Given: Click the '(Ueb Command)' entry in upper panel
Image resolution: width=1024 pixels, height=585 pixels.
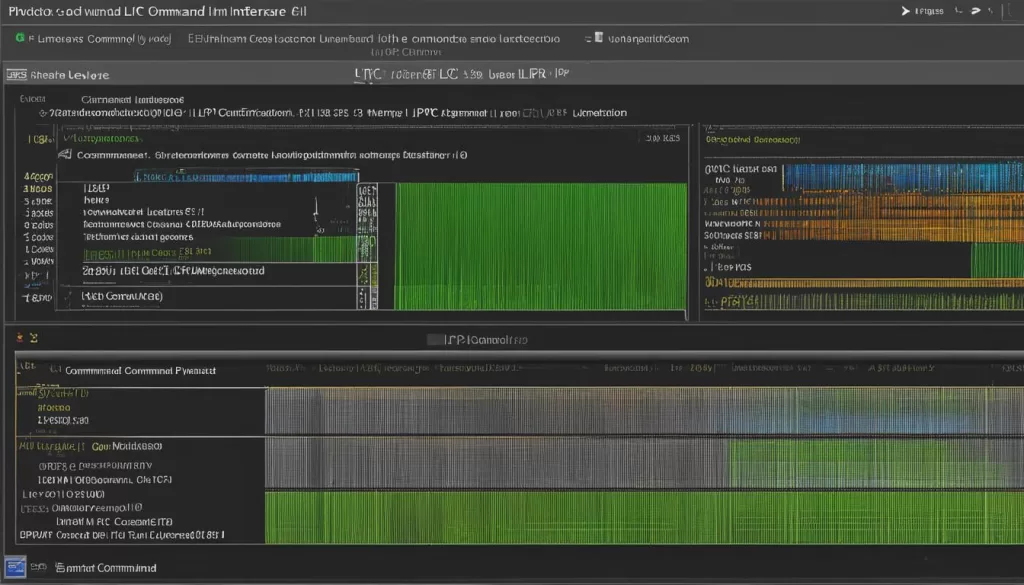Looking at the screenshot, I should click(x=122, y=297).
